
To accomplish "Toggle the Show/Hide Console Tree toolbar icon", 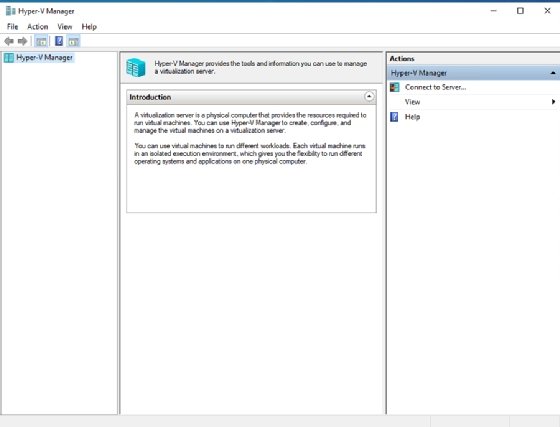I will click(41, 41).
